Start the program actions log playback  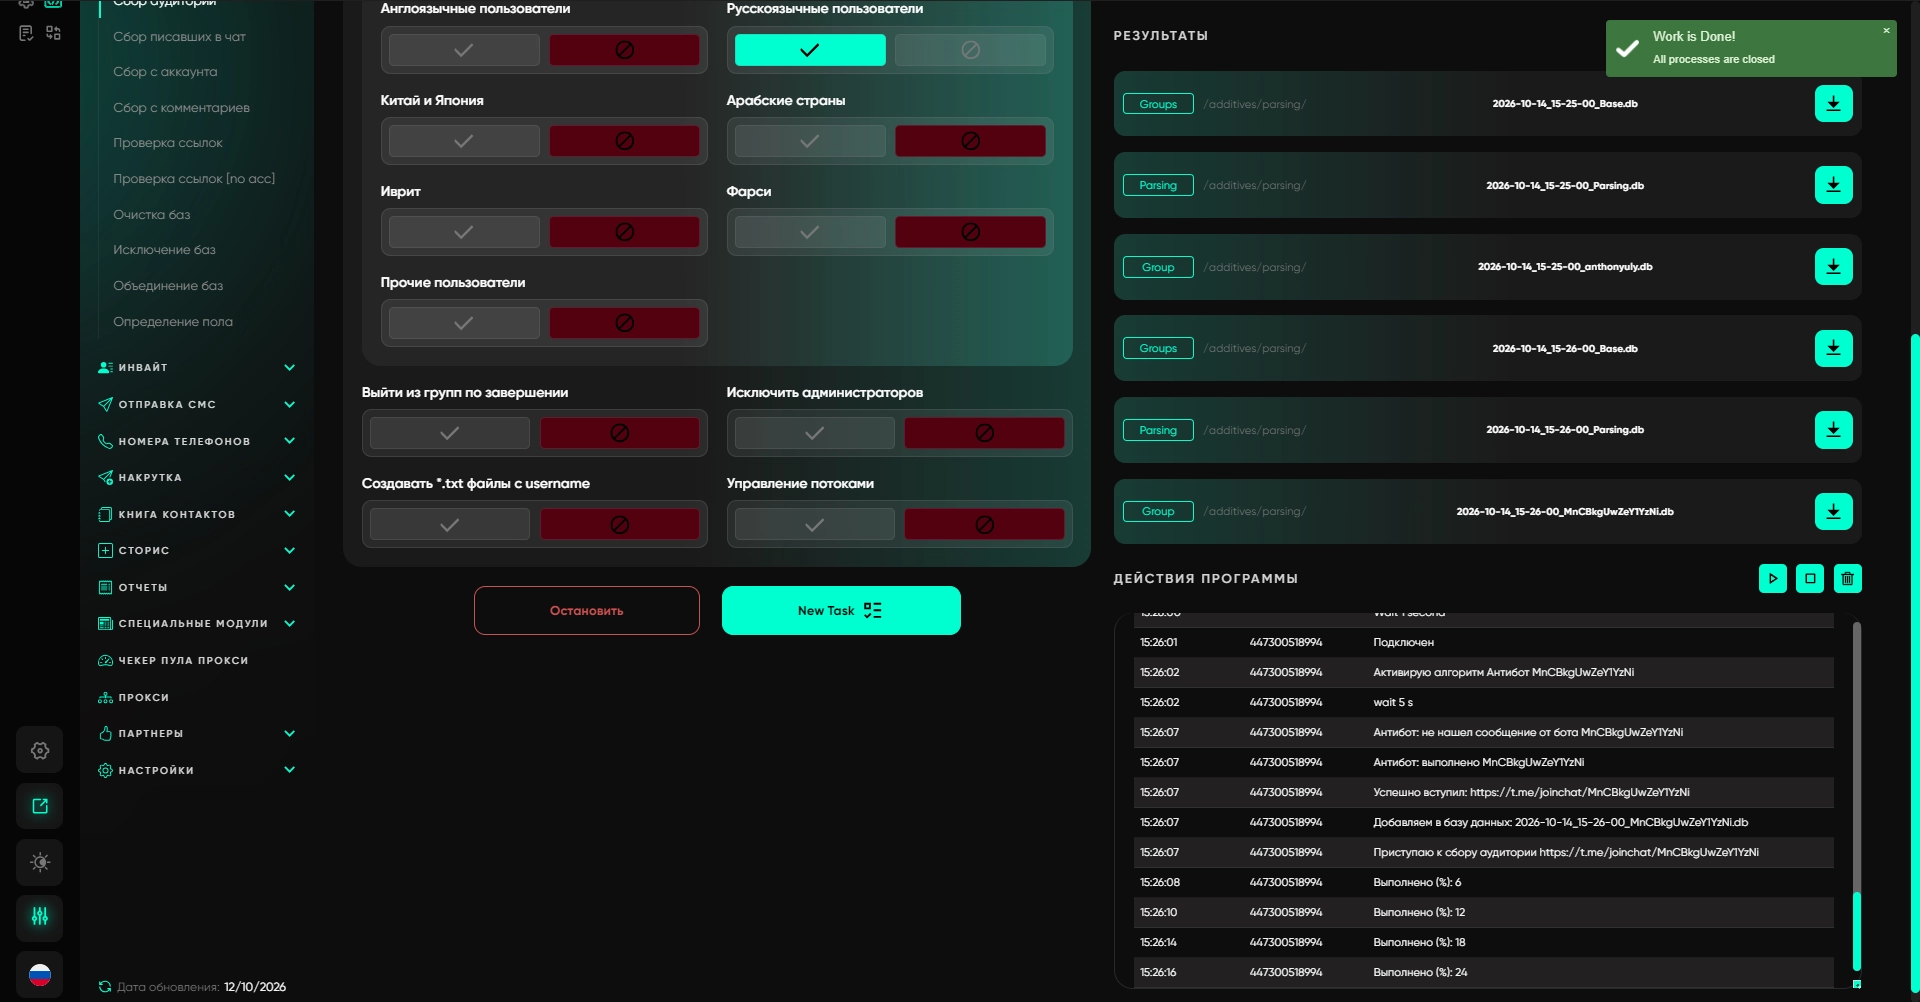point(1772,578)
